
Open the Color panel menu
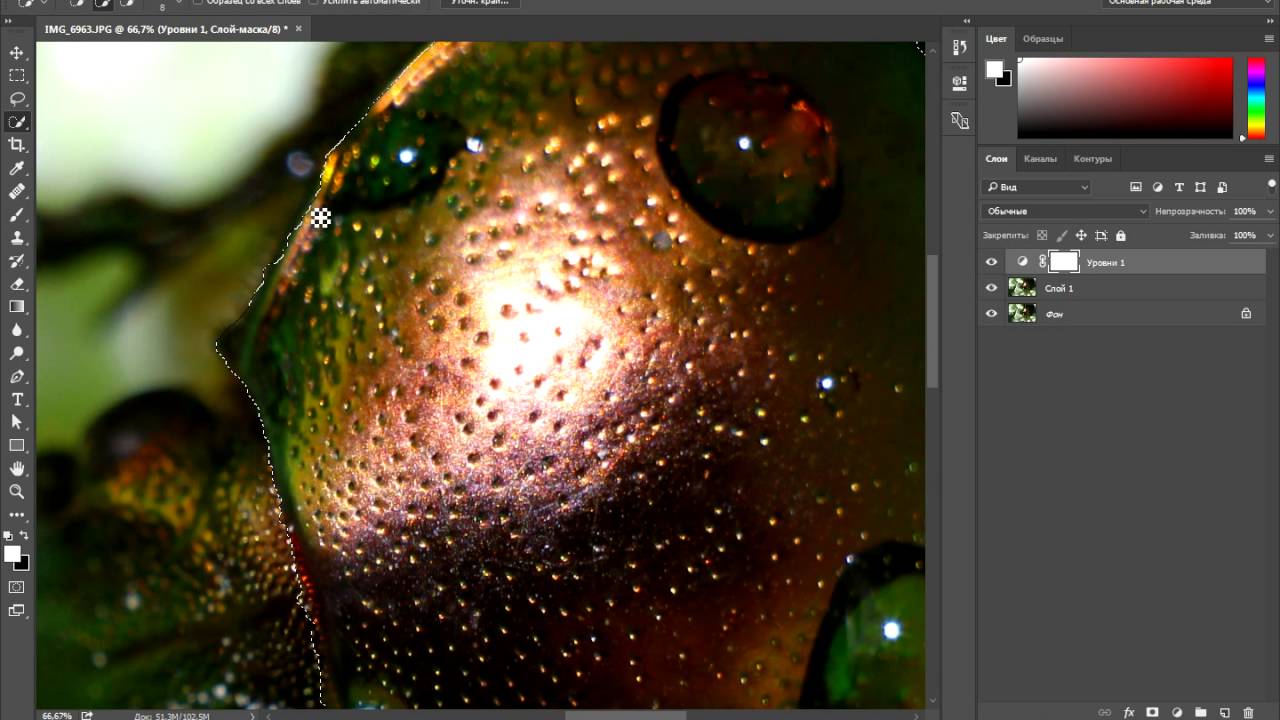[x=1269, y=39]
